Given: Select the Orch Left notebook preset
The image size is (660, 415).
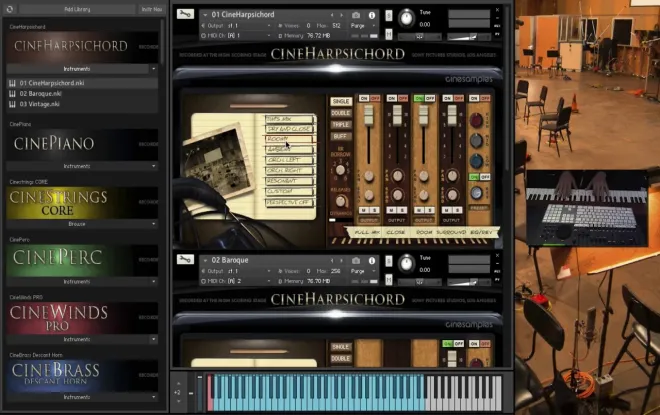Looking at the screenshot, I should point(290,160).
